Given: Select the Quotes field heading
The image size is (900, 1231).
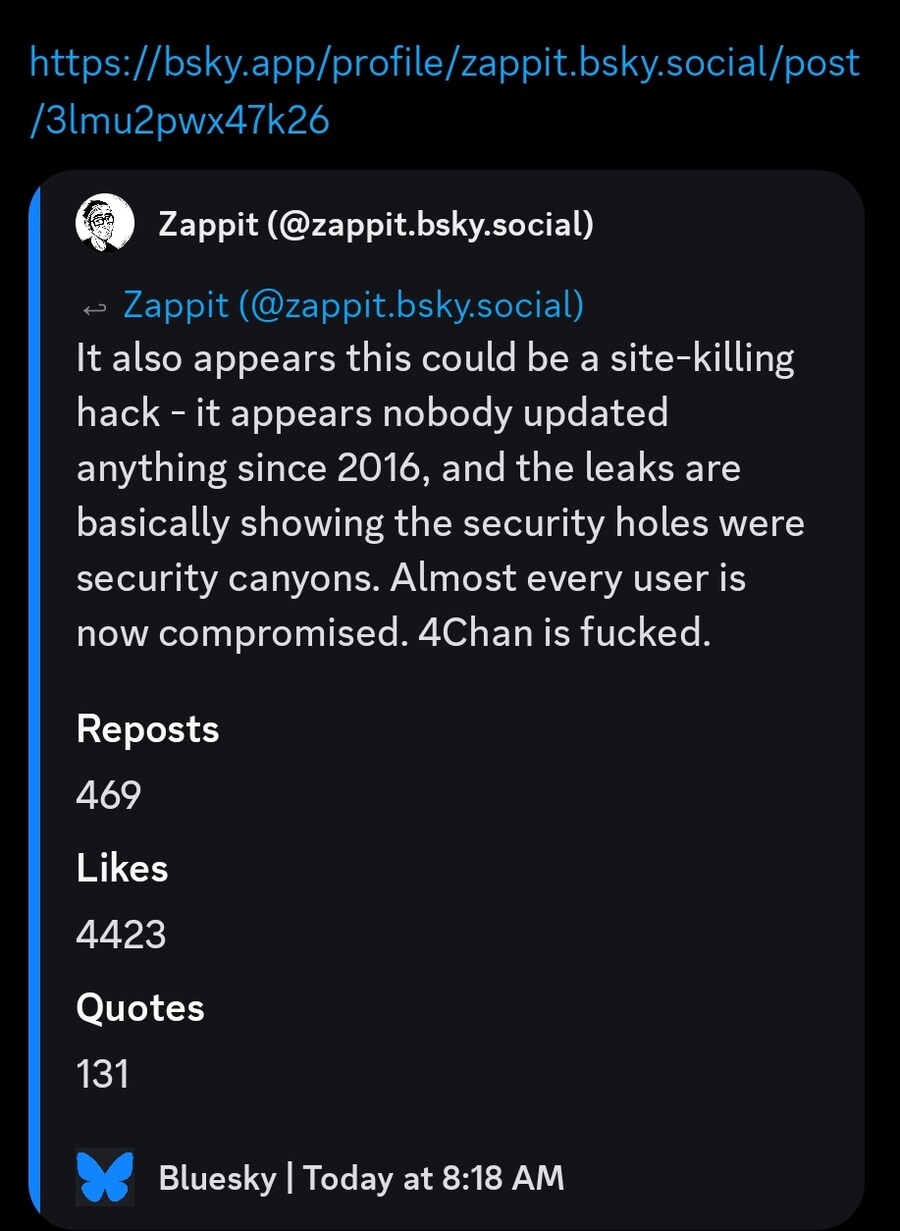Looking at the screenshot, I should 140,1007.
